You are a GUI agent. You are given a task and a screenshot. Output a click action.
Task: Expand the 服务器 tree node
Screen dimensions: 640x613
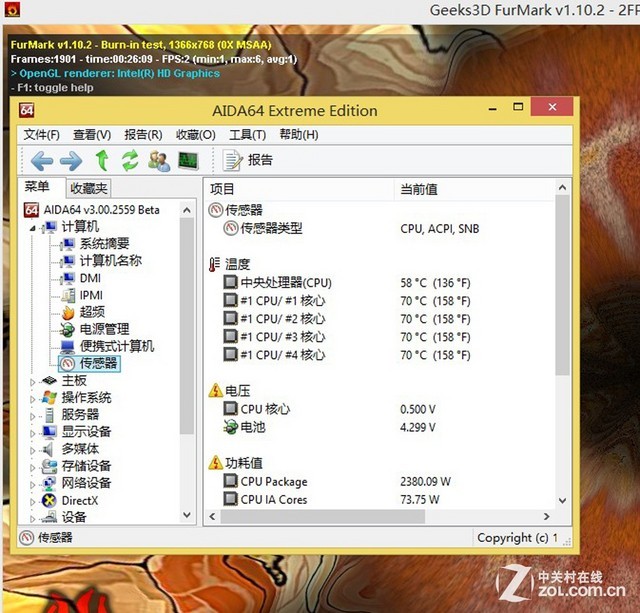[x=33, y=416]
